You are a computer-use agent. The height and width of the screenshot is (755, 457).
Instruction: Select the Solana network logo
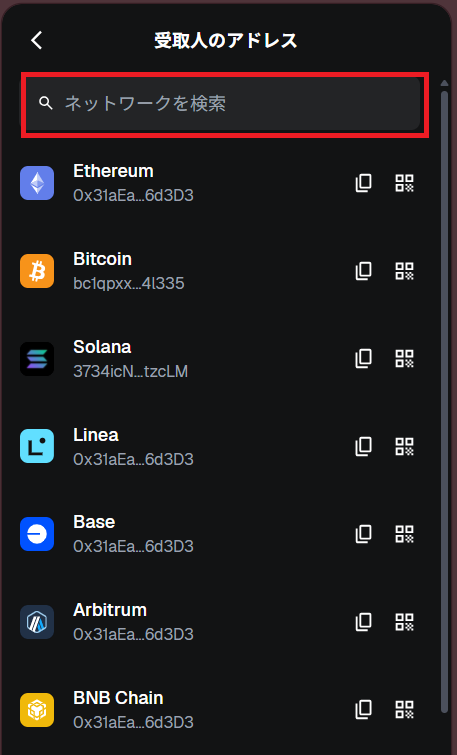(37, 359)
